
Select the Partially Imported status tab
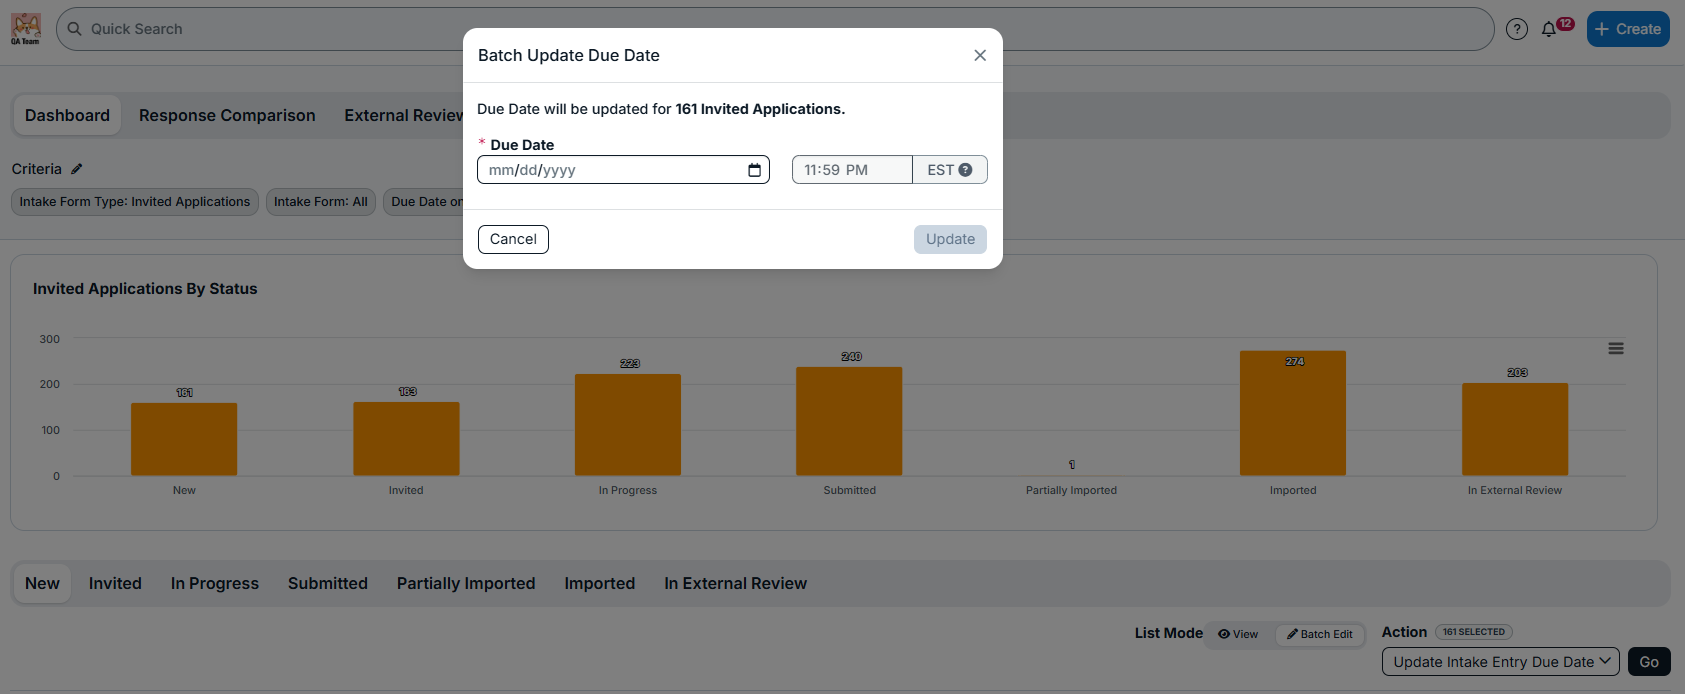466,584
